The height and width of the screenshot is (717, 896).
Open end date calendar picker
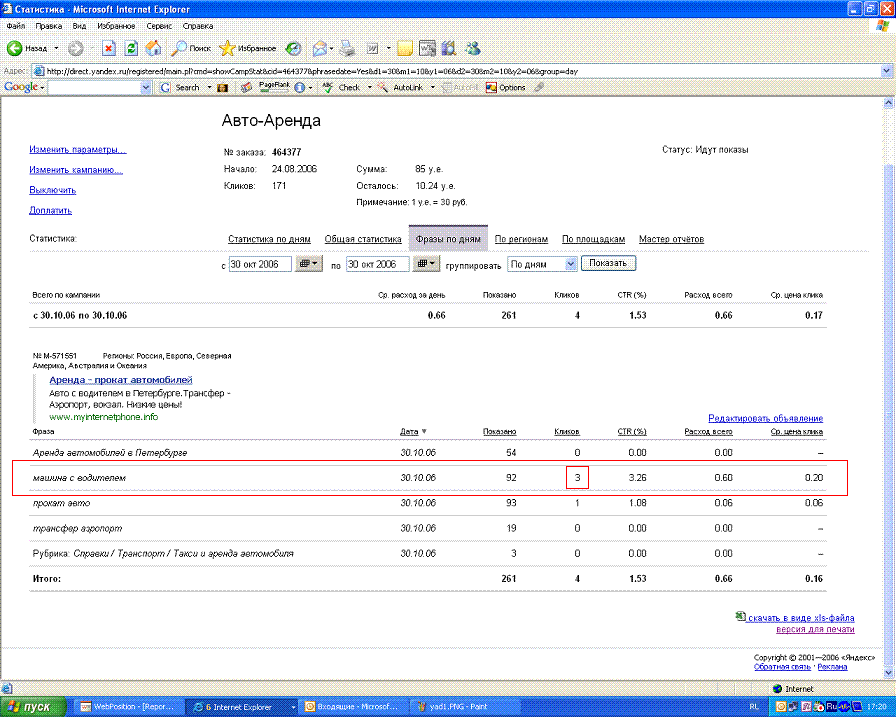[426, 264]
